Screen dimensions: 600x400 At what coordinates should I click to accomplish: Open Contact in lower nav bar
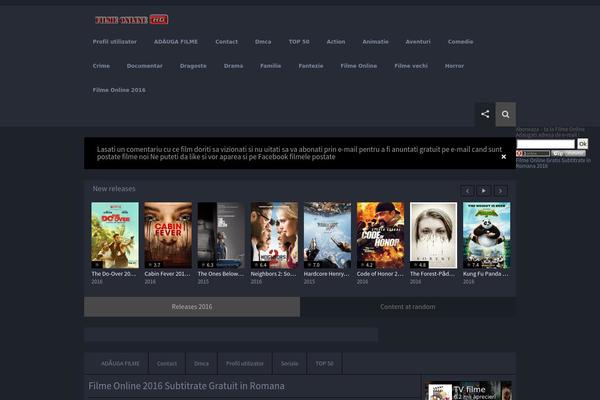[167, 363]
